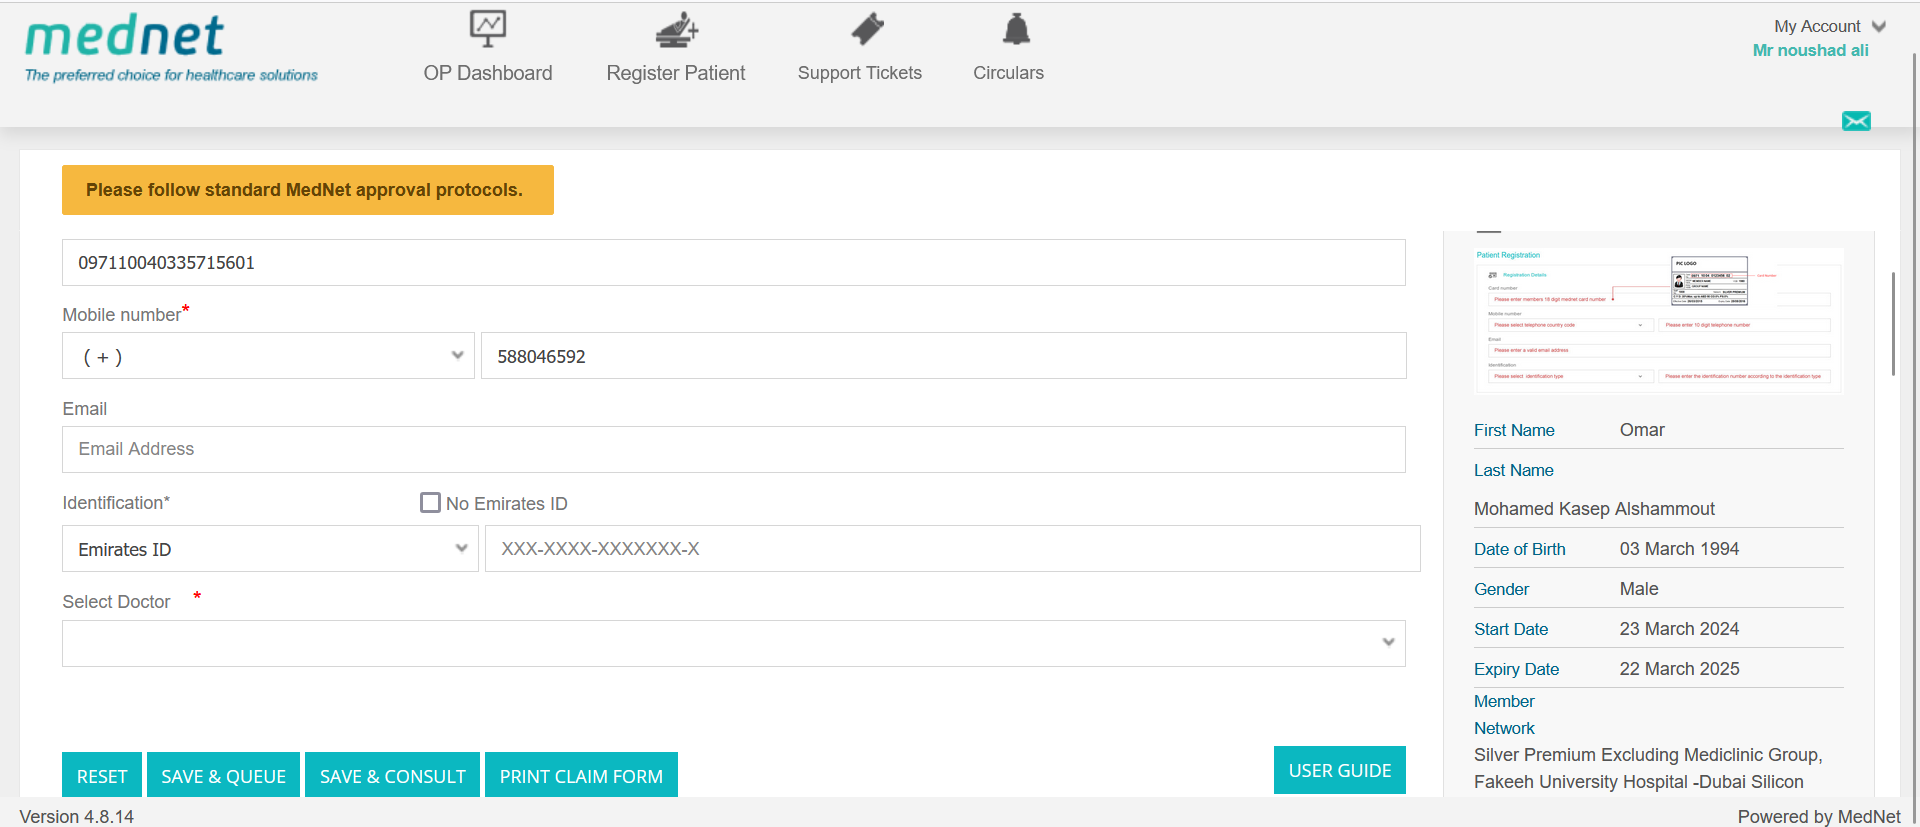Viewport: 1920px width, 827px height.
Task: Click the last name Mohamed Kasep Alshammout
Action: coord(1594,509)
